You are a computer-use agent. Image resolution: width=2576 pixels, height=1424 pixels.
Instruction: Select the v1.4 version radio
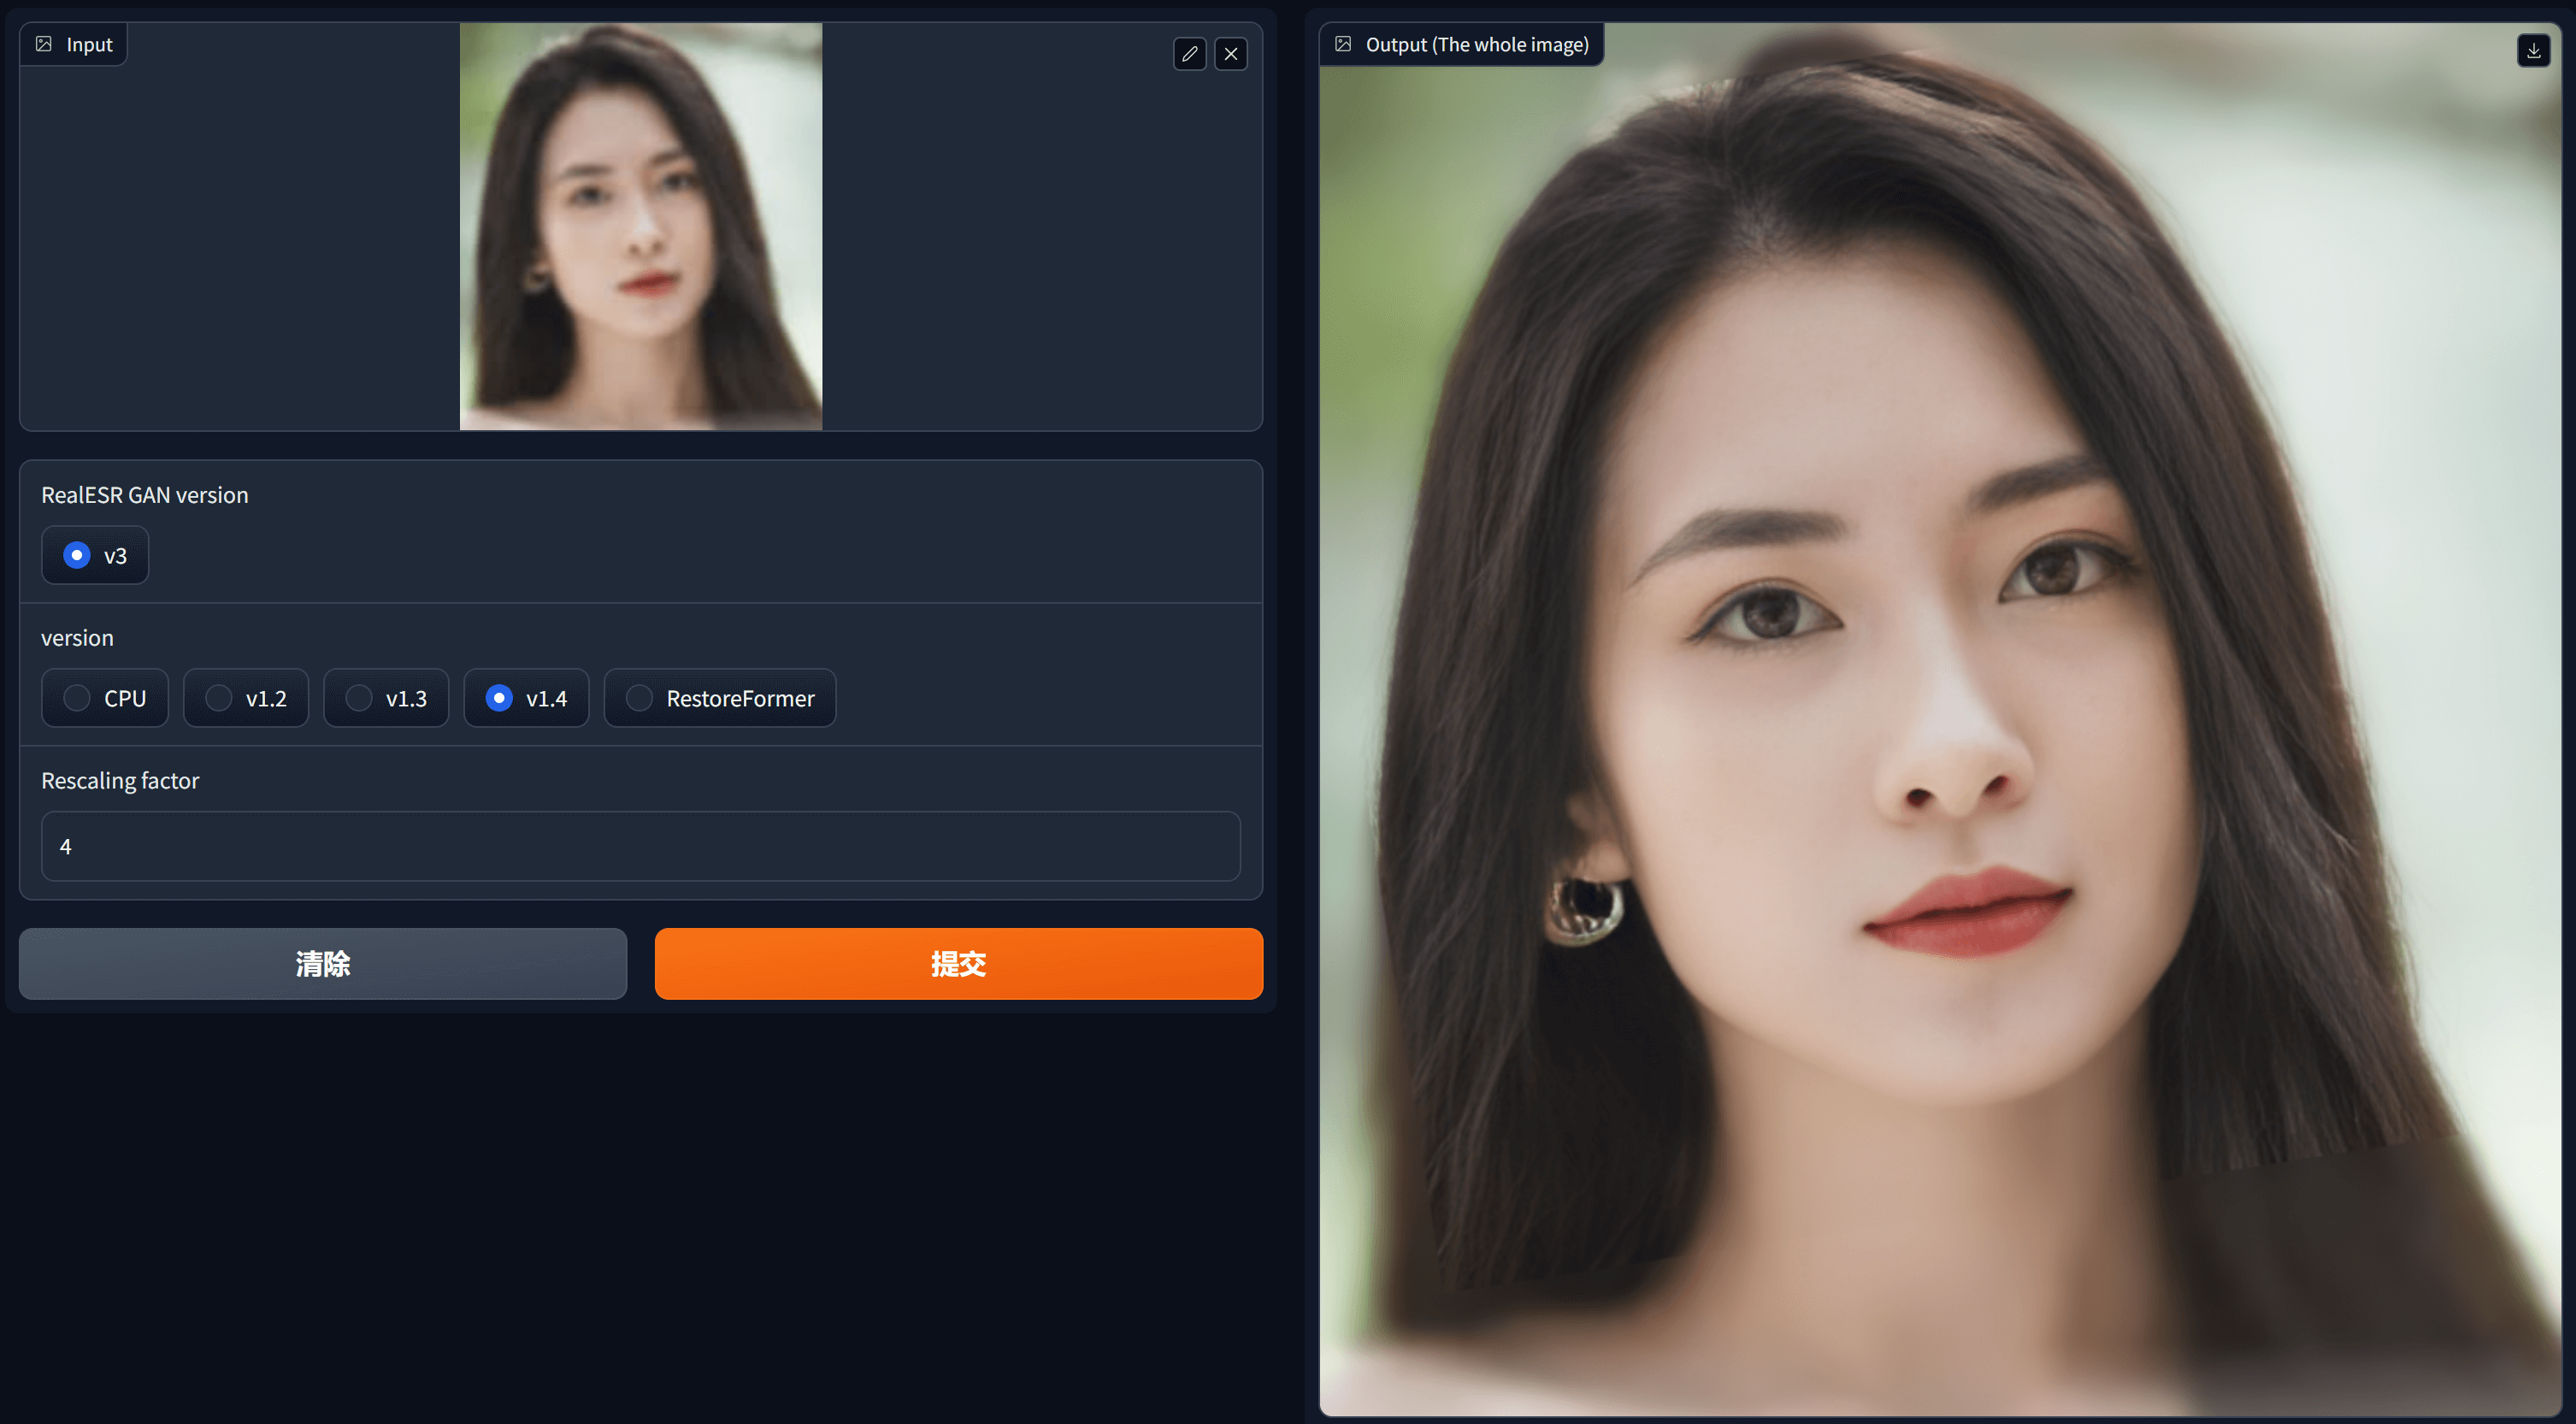tap(499, 698)
